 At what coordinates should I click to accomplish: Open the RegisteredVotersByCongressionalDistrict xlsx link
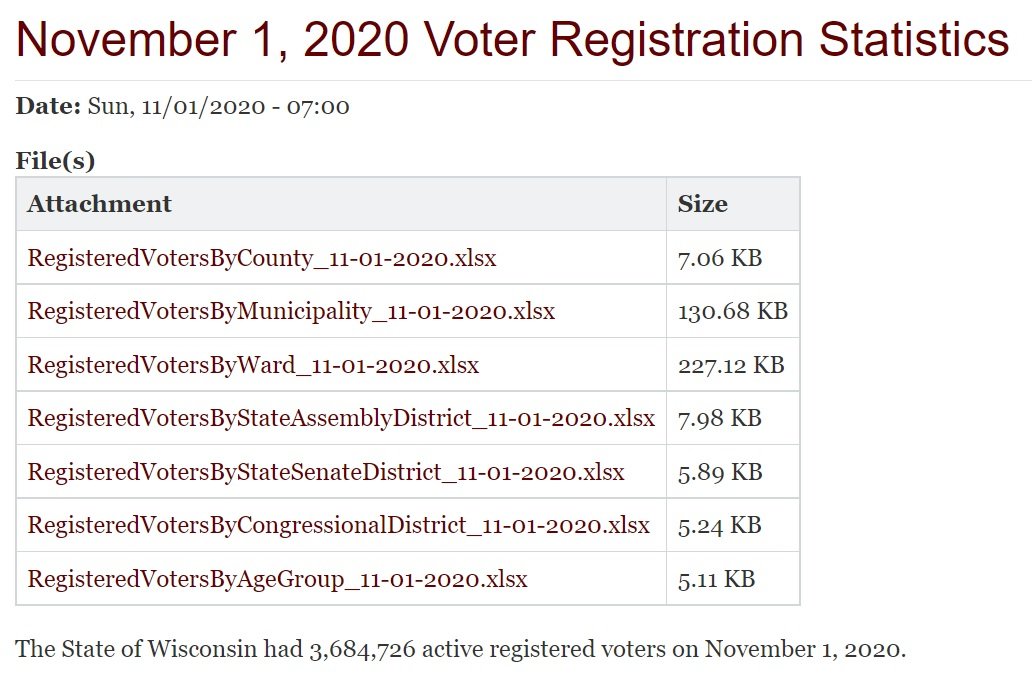[338, 525]
